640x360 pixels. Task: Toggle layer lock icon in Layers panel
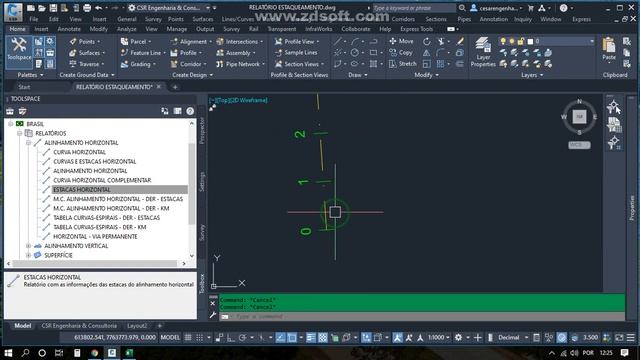(x=520, y=41)
